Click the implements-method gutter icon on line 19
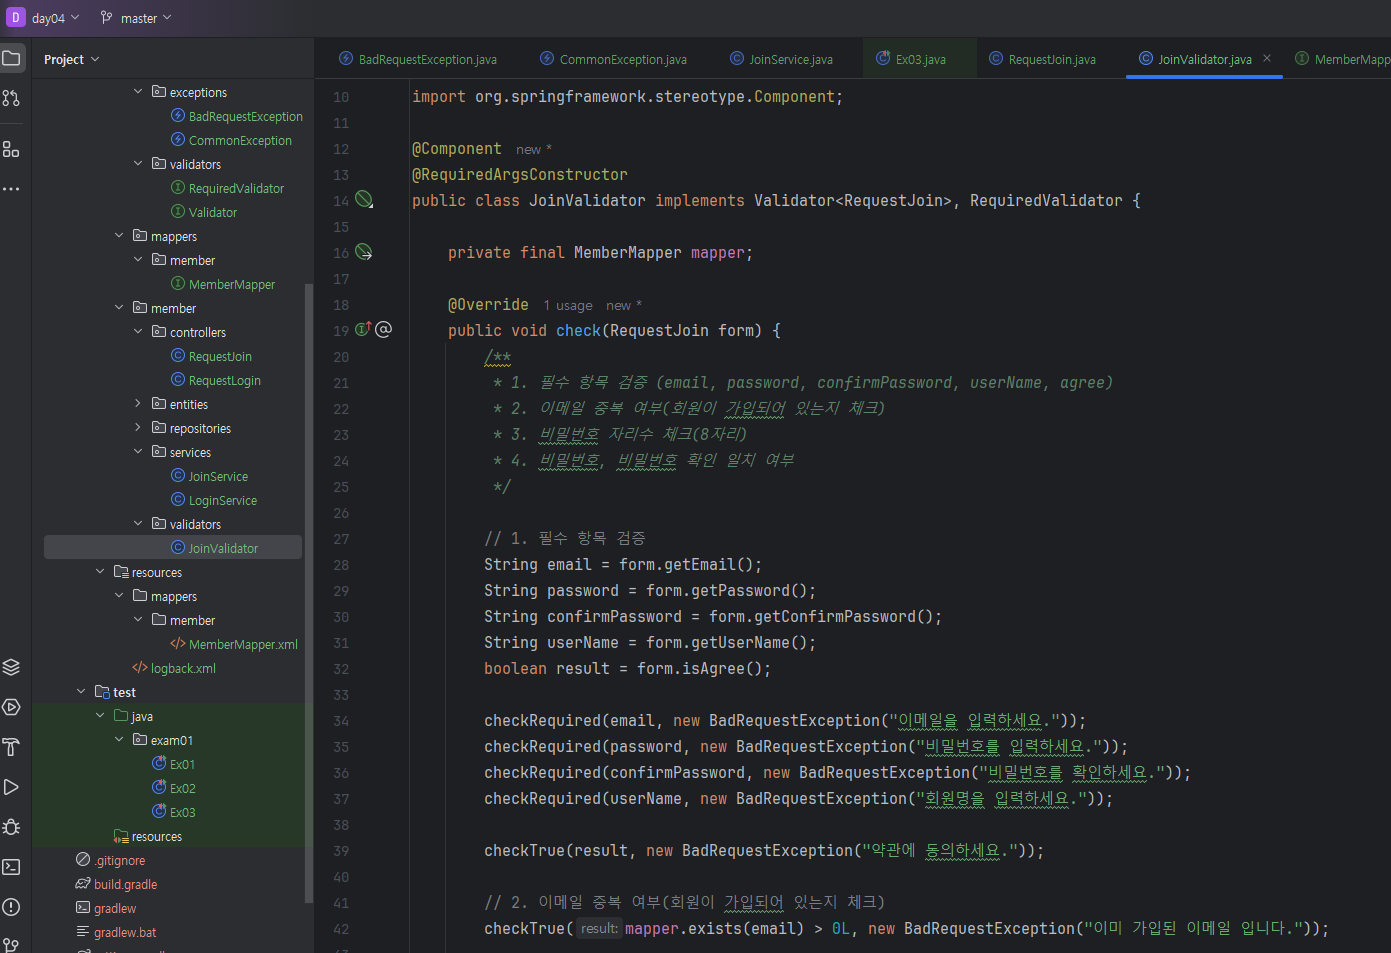 [363, 329]
